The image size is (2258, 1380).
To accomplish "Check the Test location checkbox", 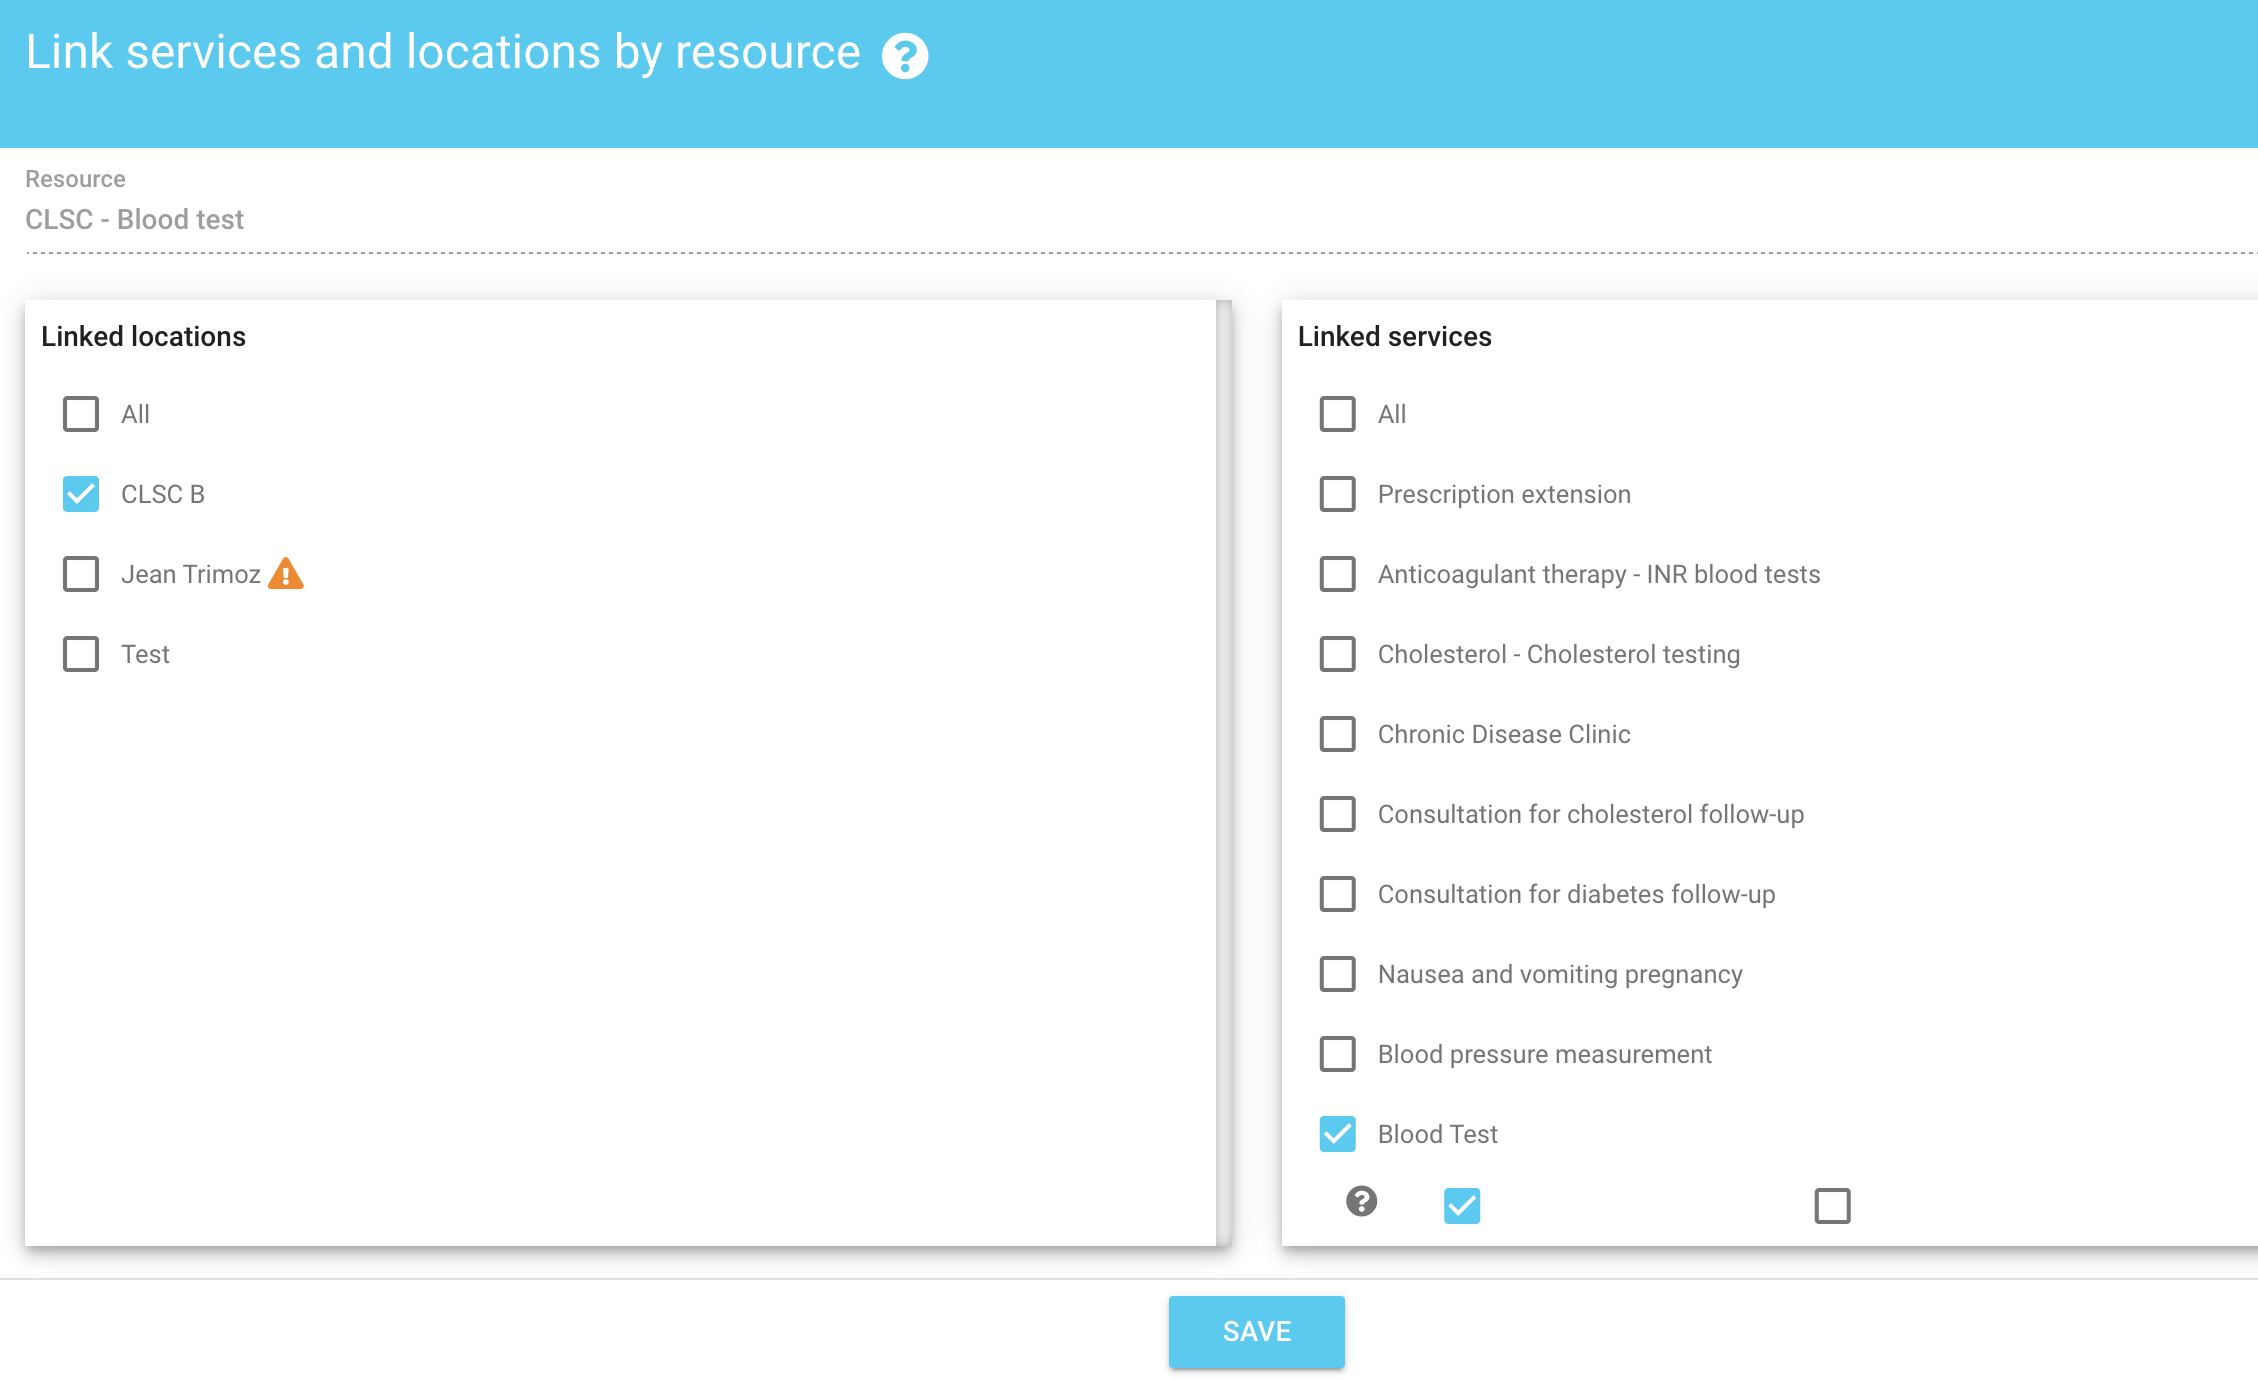I will click(81, 654).
